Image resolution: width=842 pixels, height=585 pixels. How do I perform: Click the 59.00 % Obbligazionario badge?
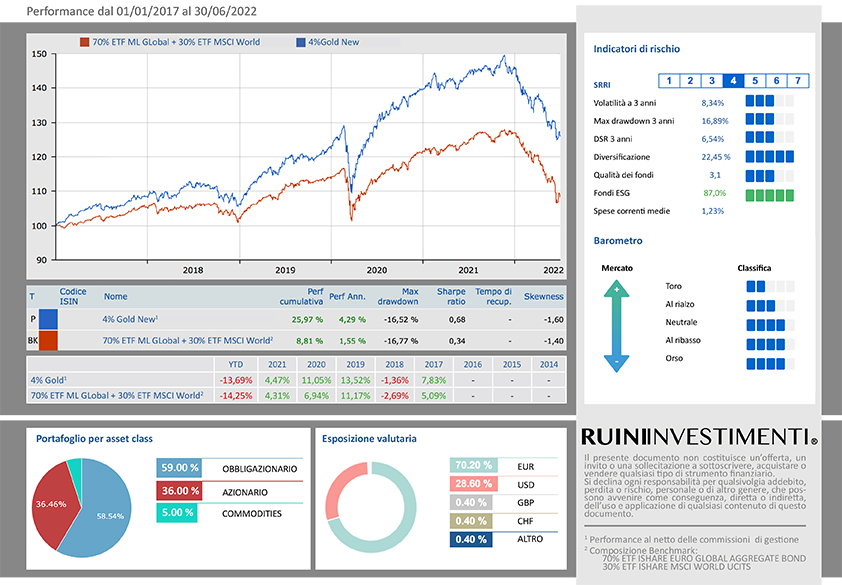(179, 468)
